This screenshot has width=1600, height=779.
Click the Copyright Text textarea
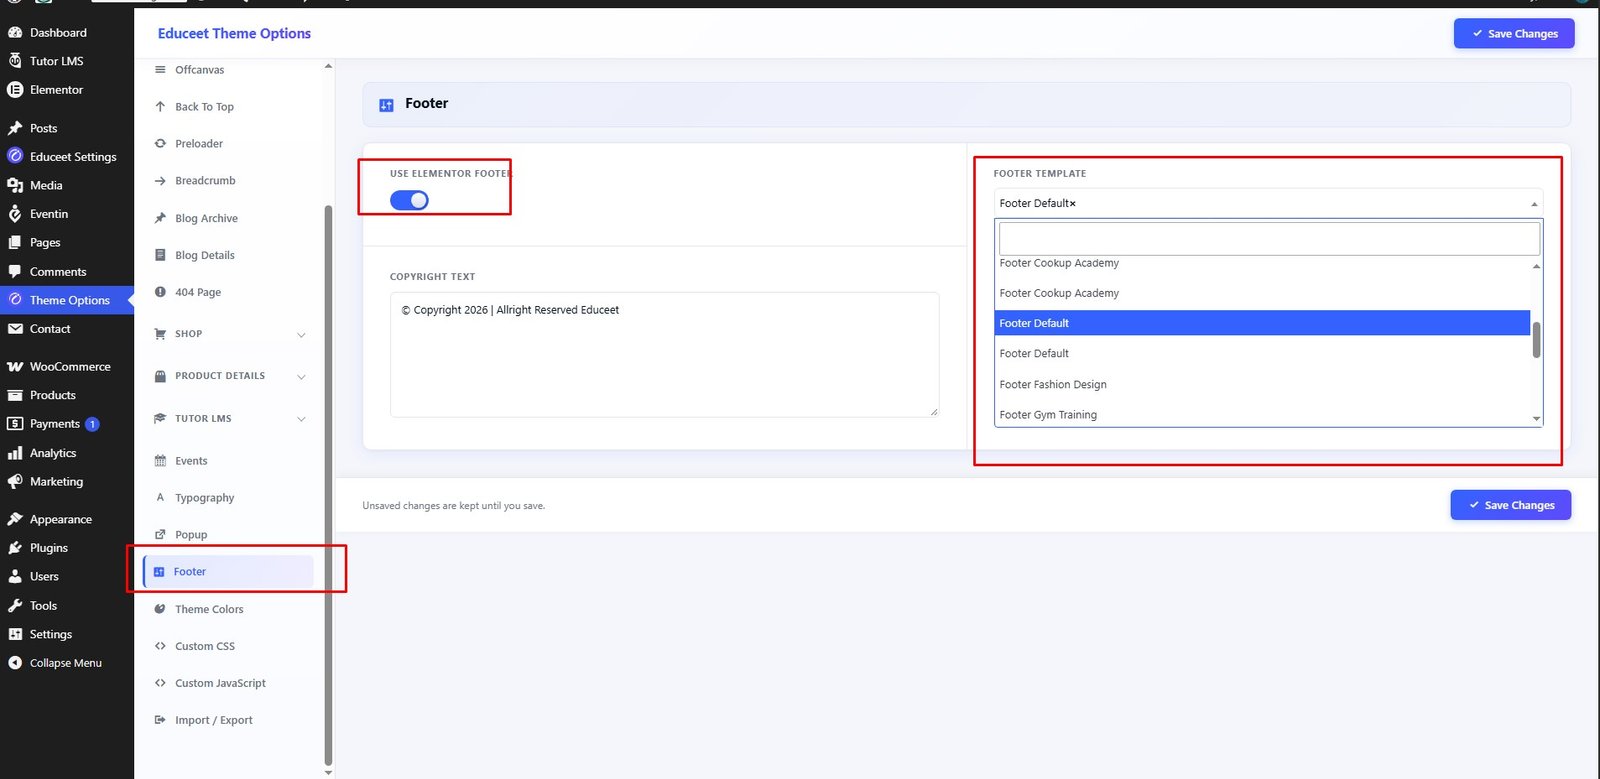[664, 354]
